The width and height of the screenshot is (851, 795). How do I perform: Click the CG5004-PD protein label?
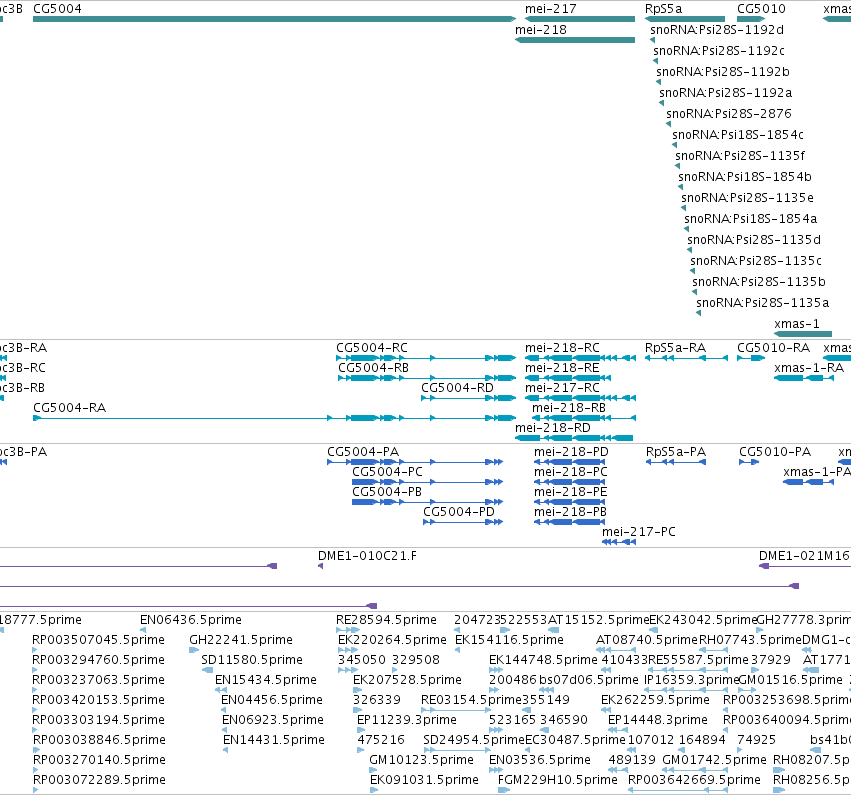[459, 512]
